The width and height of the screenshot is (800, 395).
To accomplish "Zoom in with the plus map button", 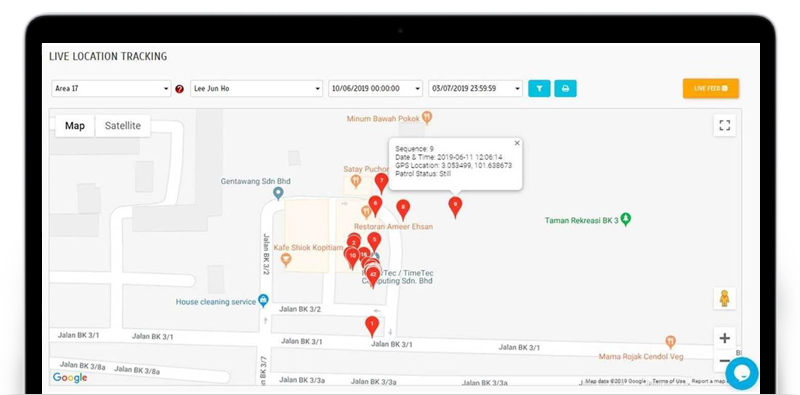I will (724, 338).
